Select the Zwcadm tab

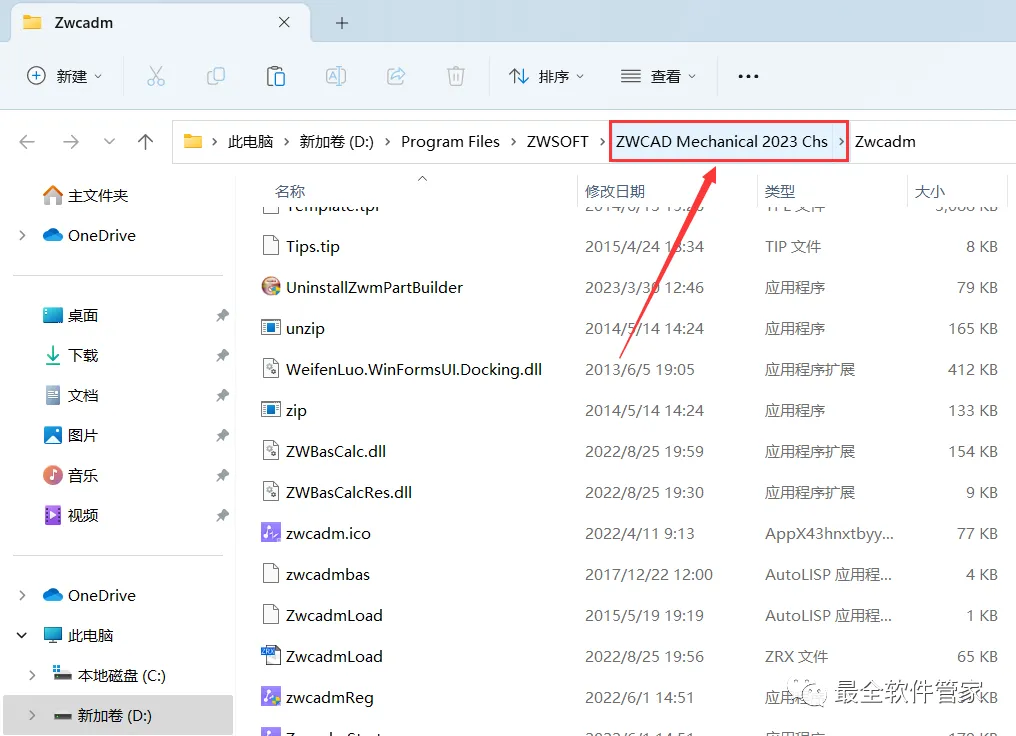coord(161,23)
